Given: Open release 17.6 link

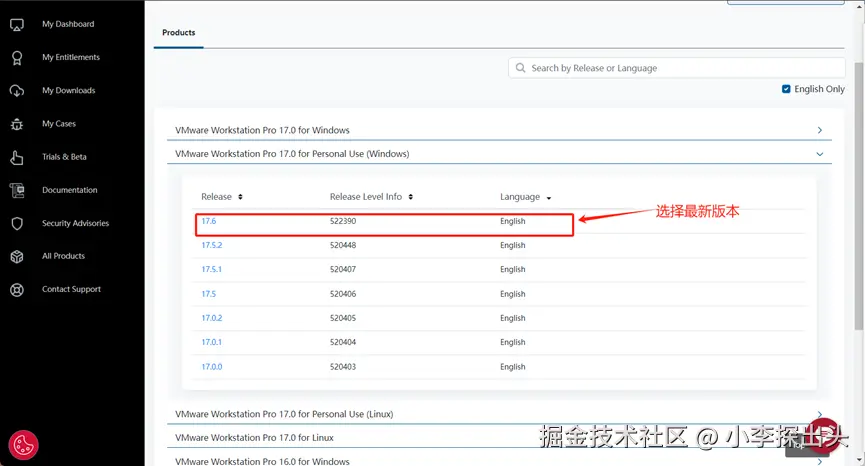Looking at the screenshot, I should (209, 221).
